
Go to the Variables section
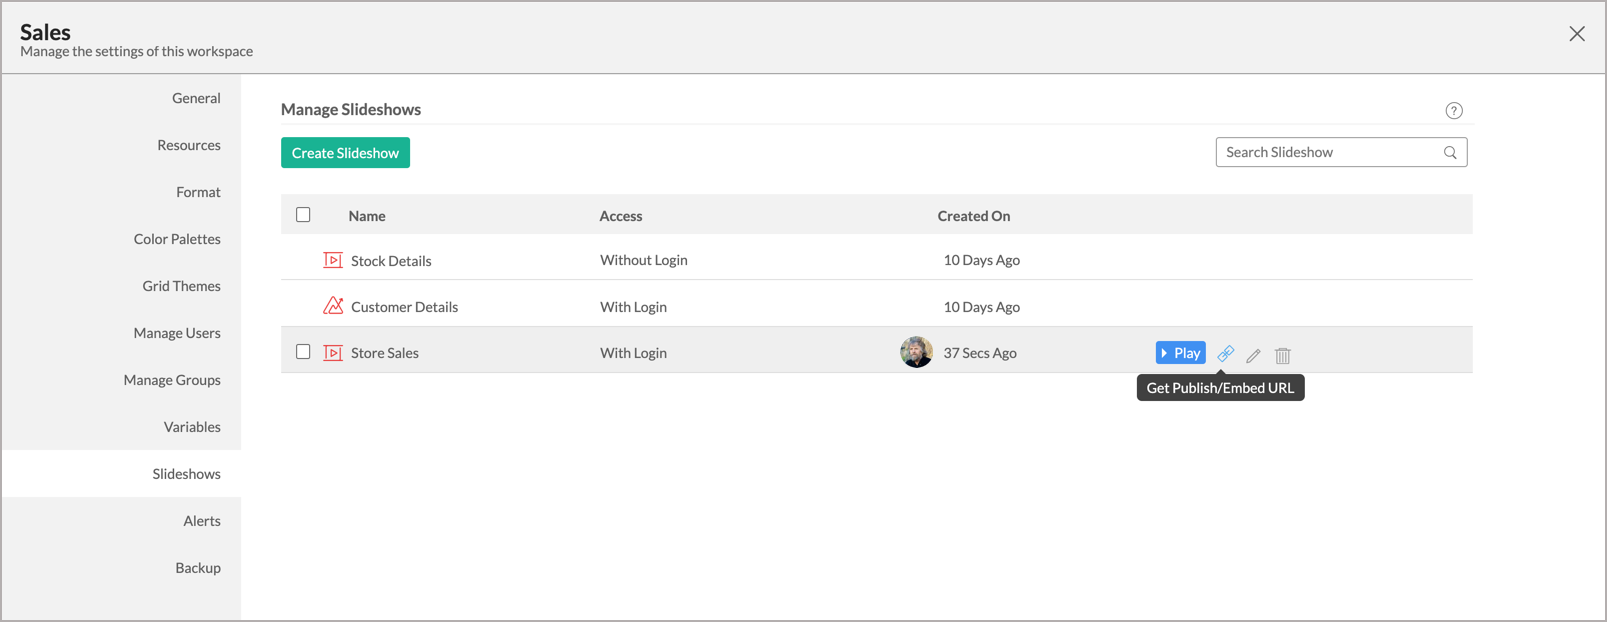(192, 427)
